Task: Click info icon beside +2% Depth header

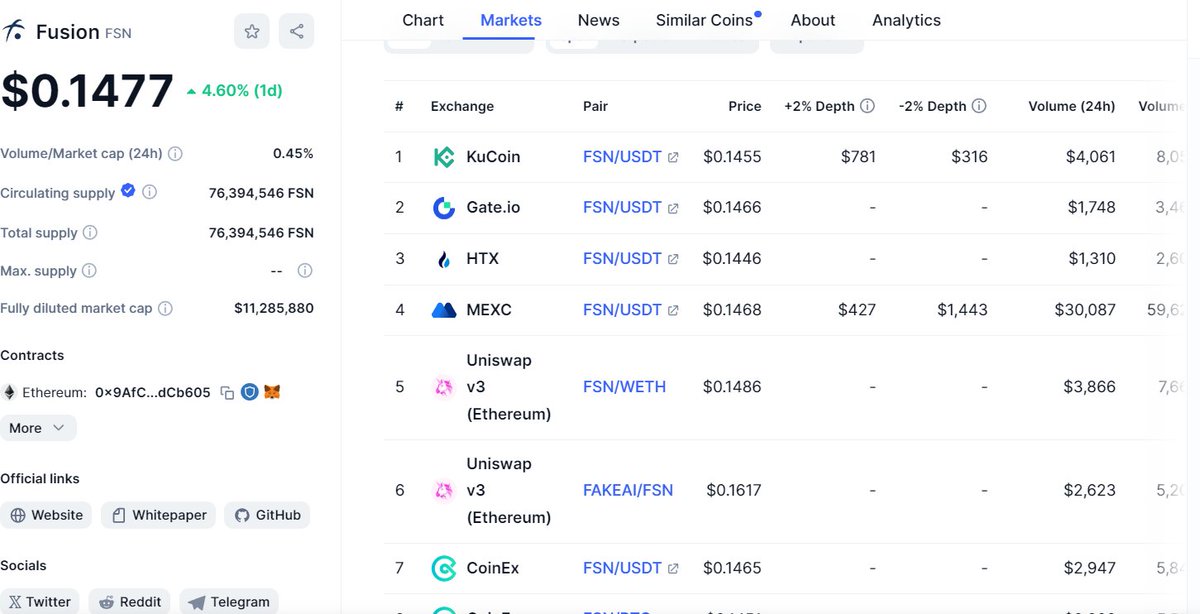Action: click(868, 106)
